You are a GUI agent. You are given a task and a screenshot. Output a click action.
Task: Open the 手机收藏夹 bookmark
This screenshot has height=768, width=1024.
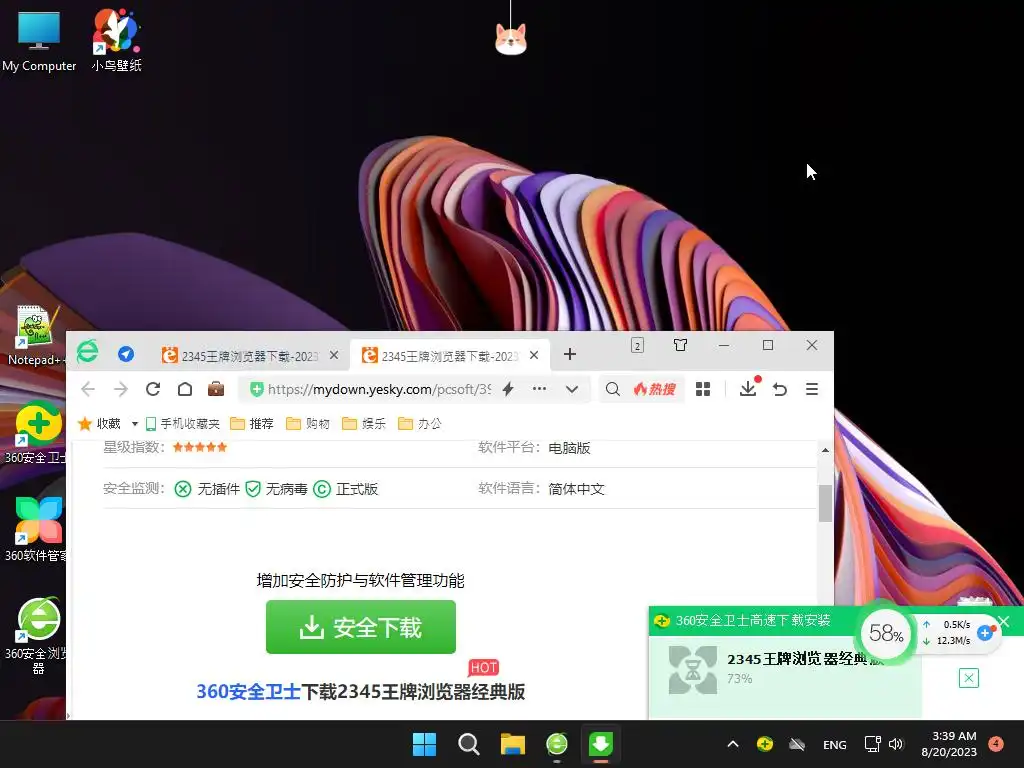(x=182, y=424)
